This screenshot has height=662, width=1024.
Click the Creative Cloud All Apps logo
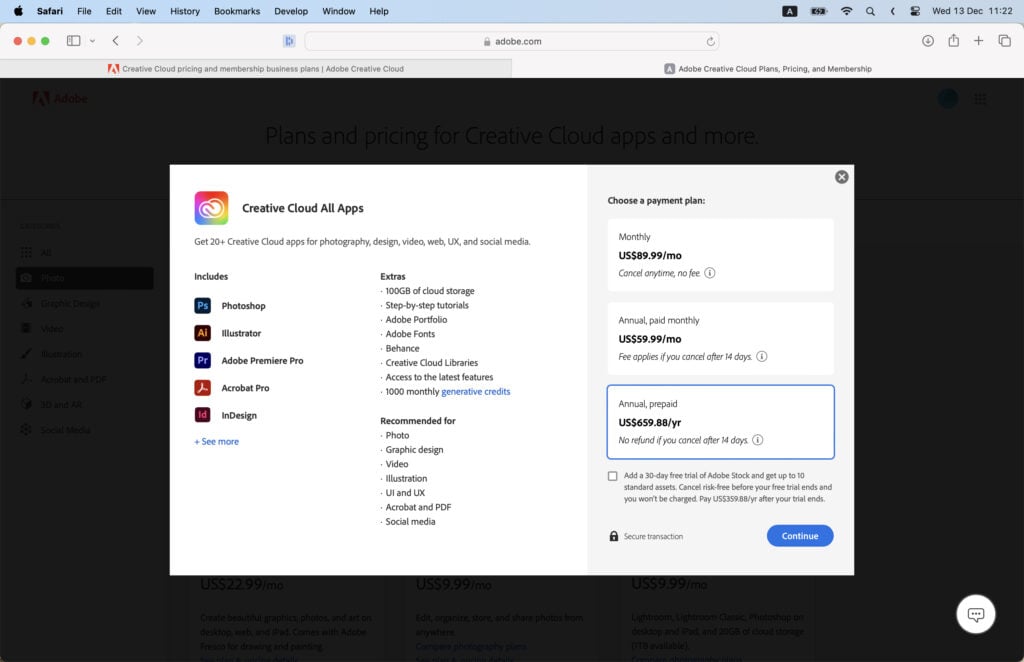pos(211,207)
